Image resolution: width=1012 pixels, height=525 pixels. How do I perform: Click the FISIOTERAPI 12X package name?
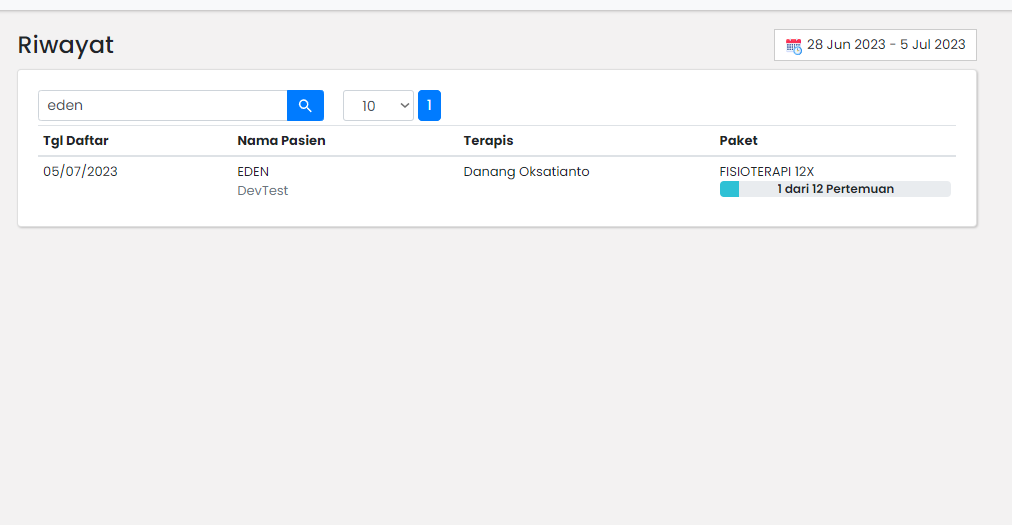(766, 172)
